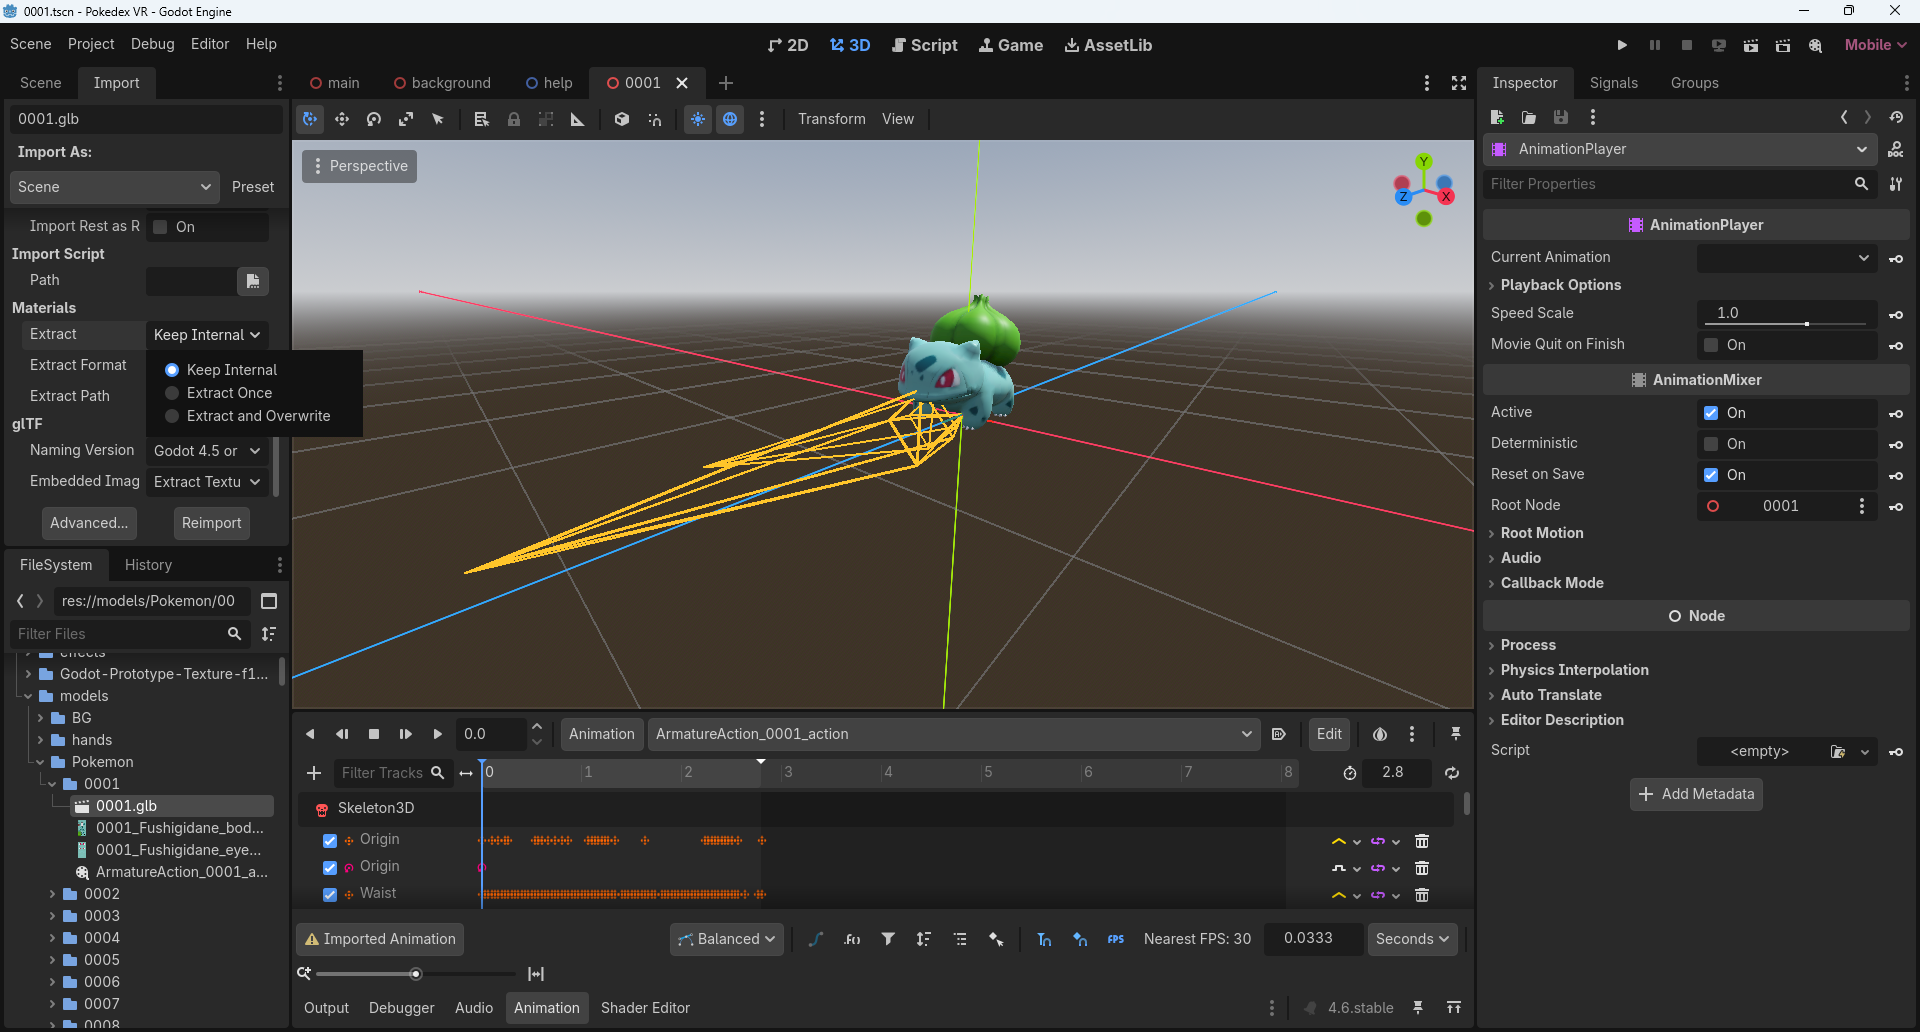This screenshot has height=1032, width=1920.
Task: Run the project with play icon
Action: pyautogui.click(x=1622, y=45)
